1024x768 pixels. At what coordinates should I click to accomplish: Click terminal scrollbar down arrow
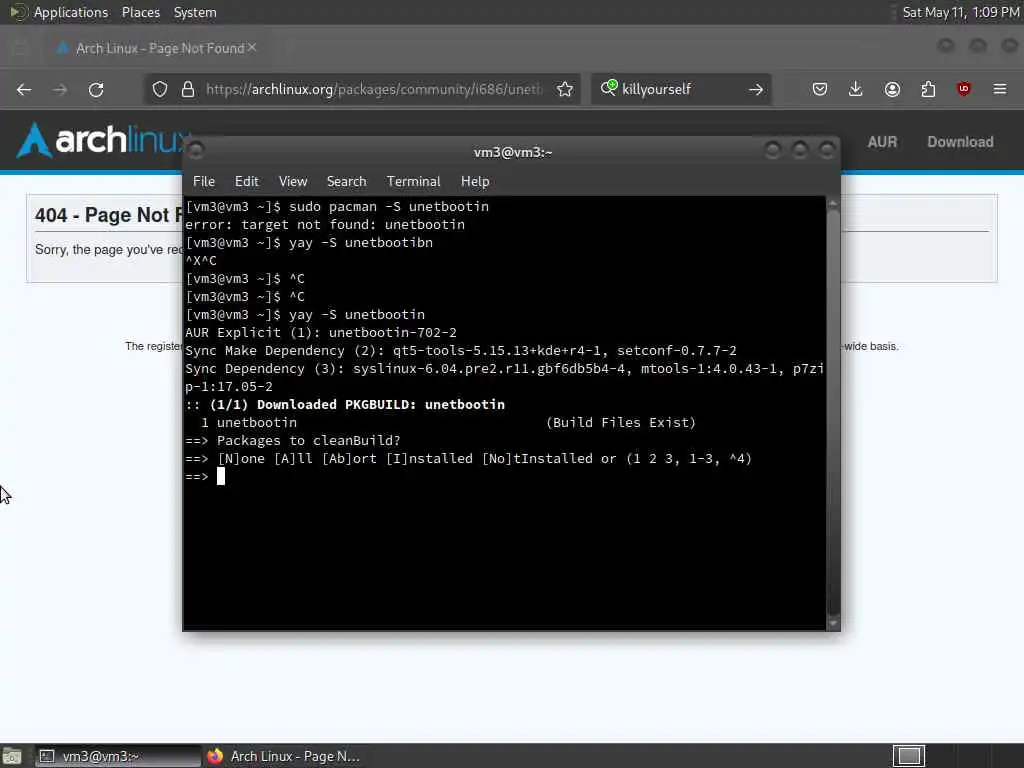[x=833, y=624]
